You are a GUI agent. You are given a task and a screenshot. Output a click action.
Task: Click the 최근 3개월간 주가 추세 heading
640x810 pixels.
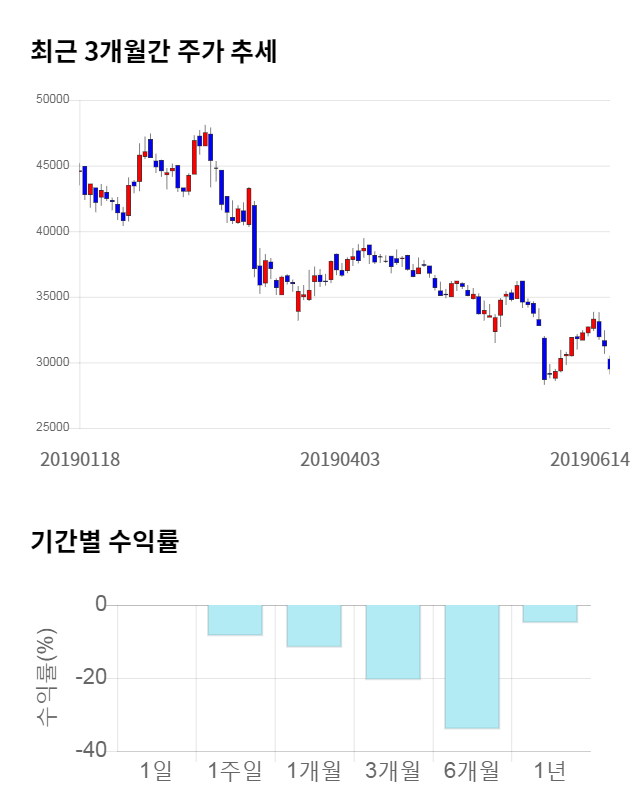[154, 52]
